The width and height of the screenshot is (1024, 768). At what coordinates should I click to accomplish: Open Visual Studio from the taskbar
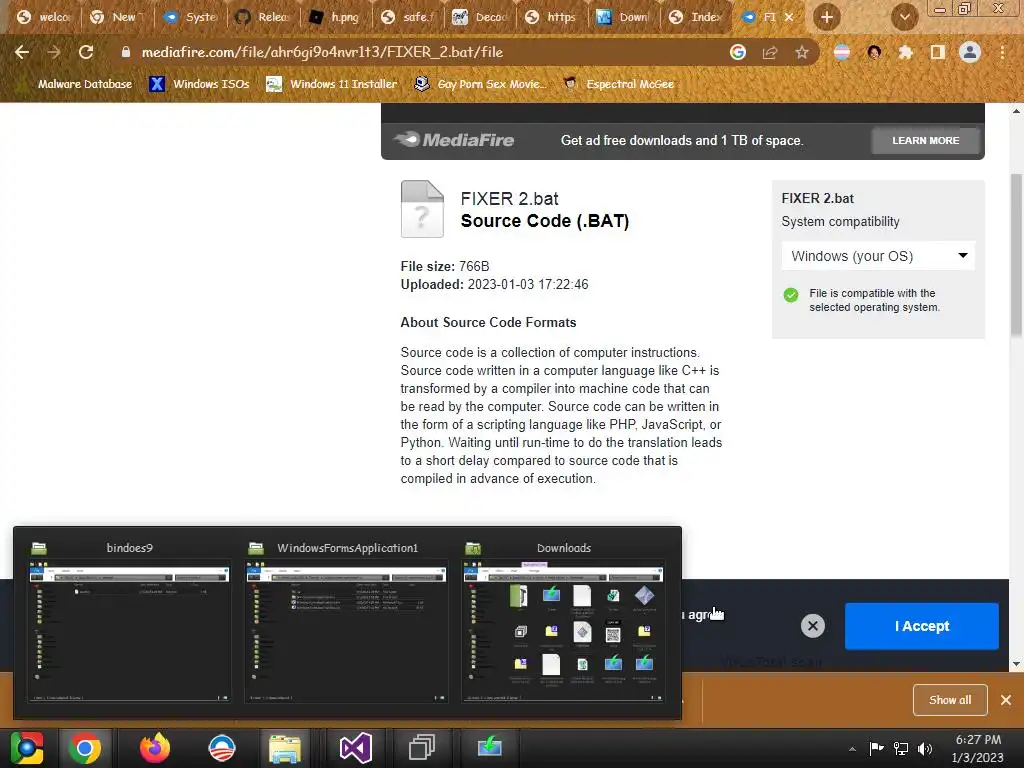coord(356,748)
